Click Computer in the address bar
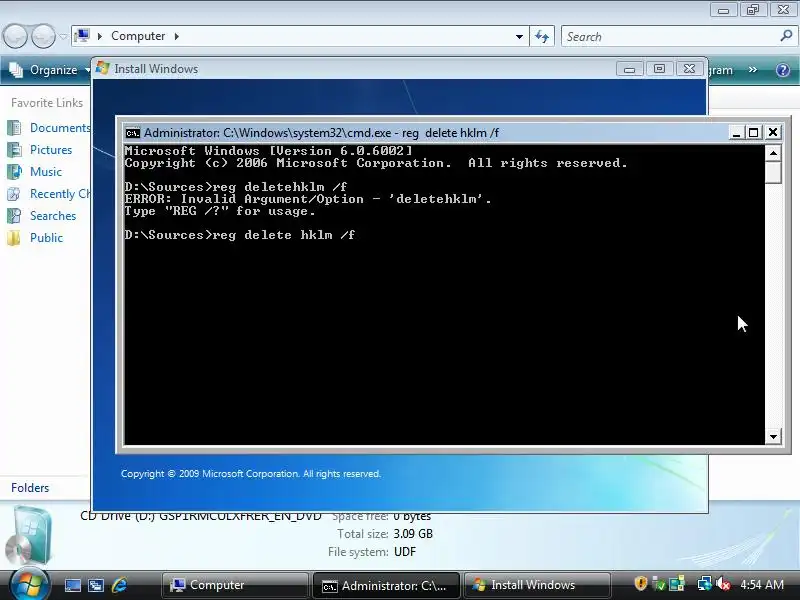Image resolution: width=800 pixels, height=600 pixels. tap(138, 36)
